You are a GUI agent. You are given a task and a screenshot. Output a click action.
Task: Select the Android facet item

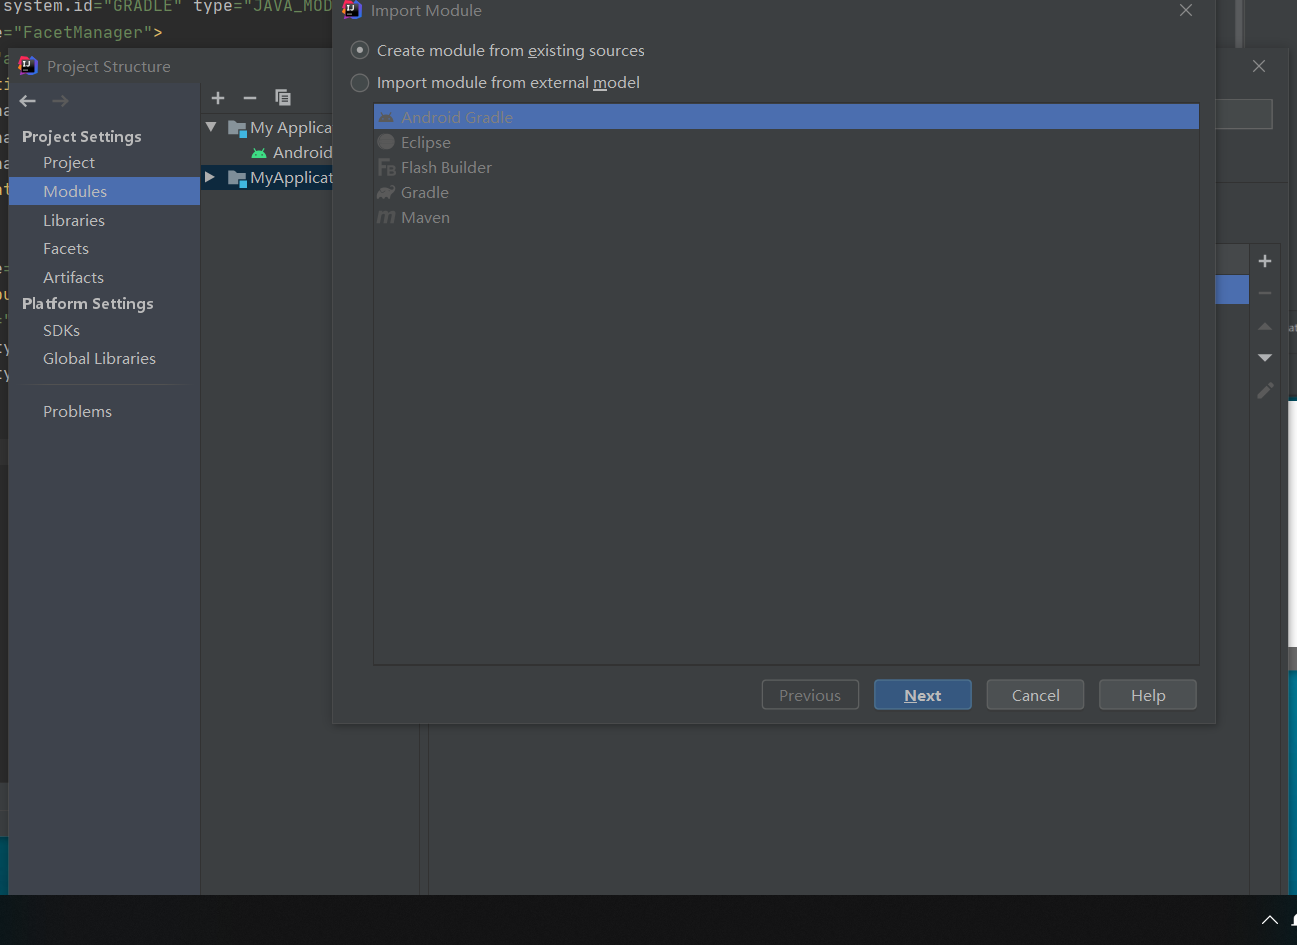coord(302,152)
